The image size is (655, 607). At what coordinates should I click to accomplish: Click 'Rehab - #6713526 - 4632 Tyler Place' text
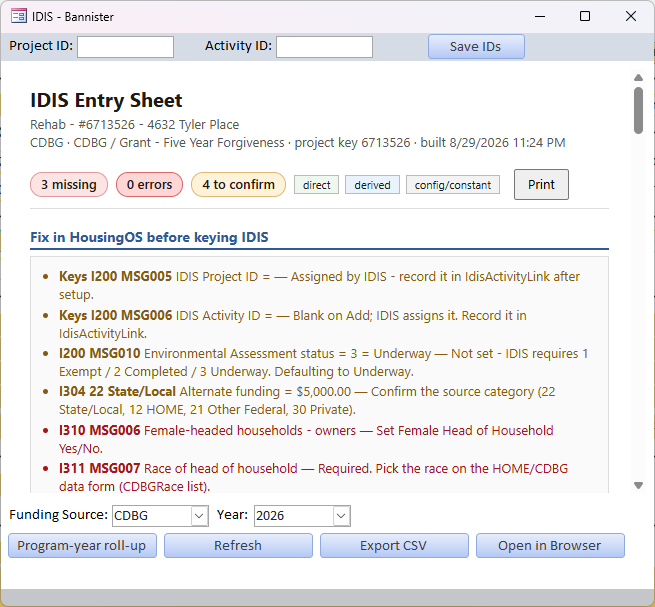pyautogui.click(x=135, y=124)
